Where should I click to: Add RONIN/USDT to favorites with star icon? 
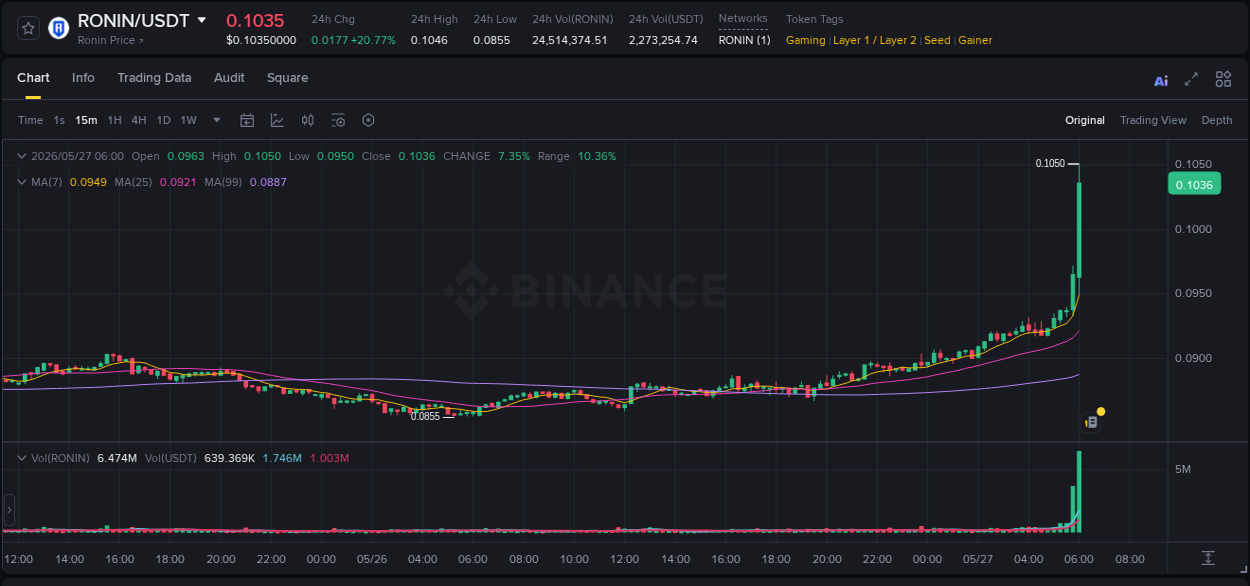28,28
